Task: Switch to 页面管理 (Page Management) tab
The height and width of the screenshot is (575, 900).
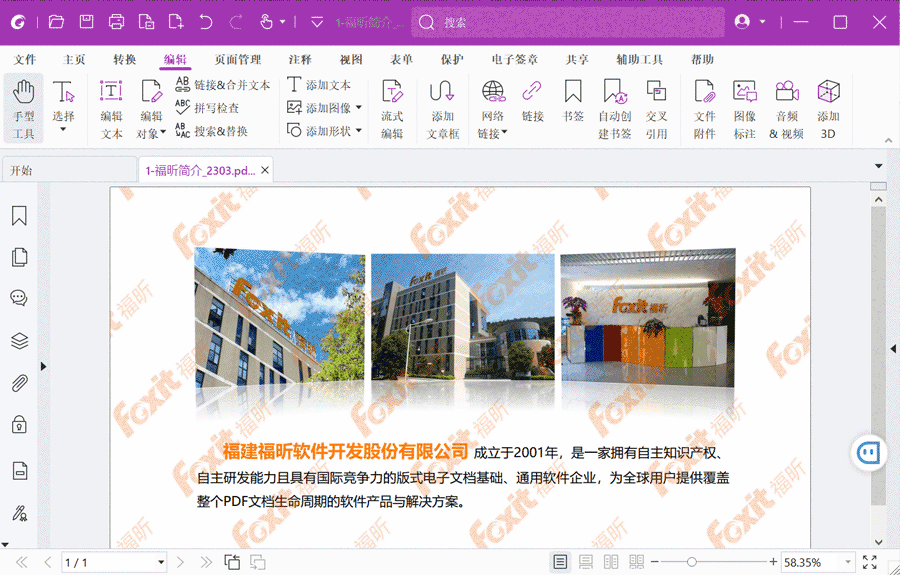Action: pos(238,59)
